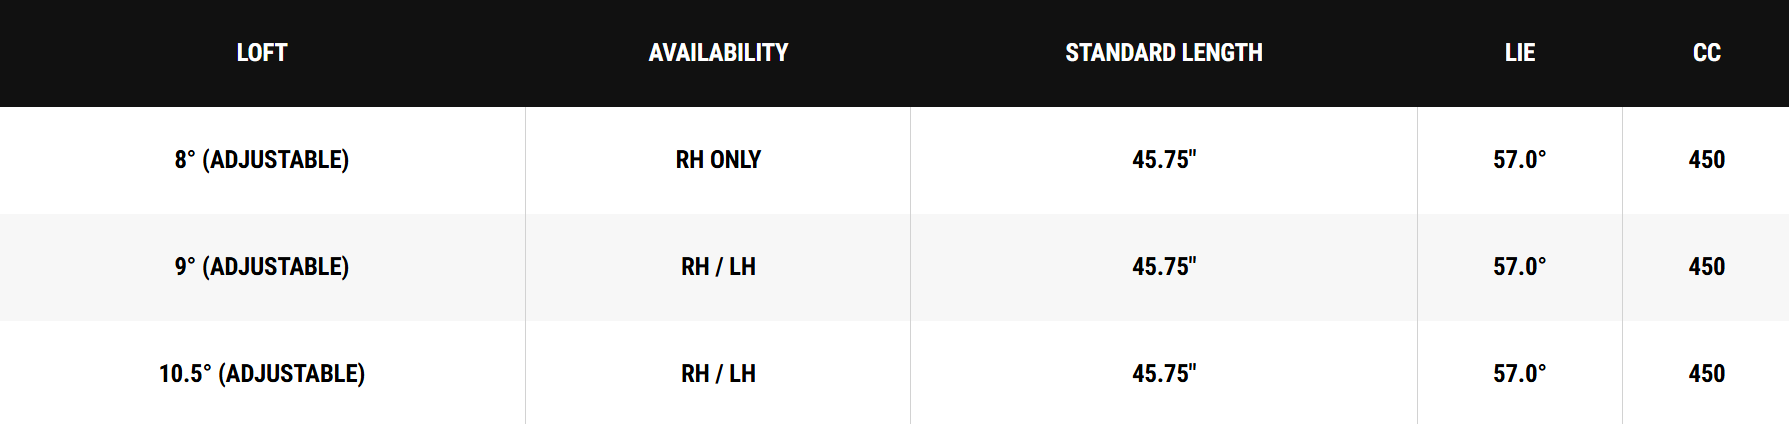This screenshot has width=1789, height=424.
Task: Click the 57.0° lie in 10.5° row
Action: coord(1519,374)
